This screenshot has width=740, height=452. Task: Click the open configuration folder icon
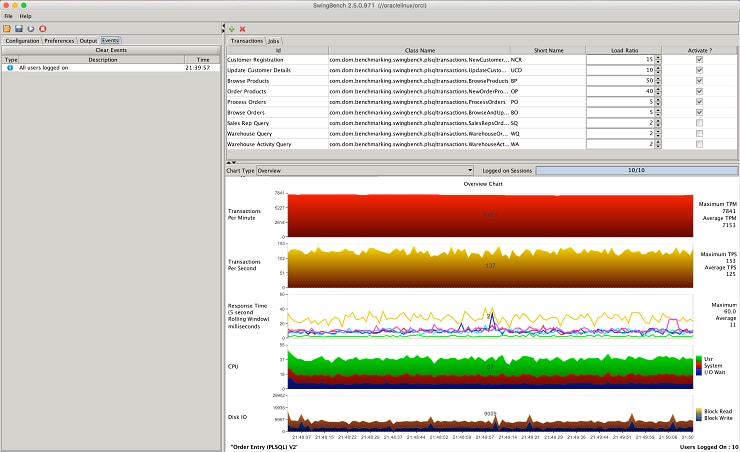pyautogui.click(x=6, y=28)
